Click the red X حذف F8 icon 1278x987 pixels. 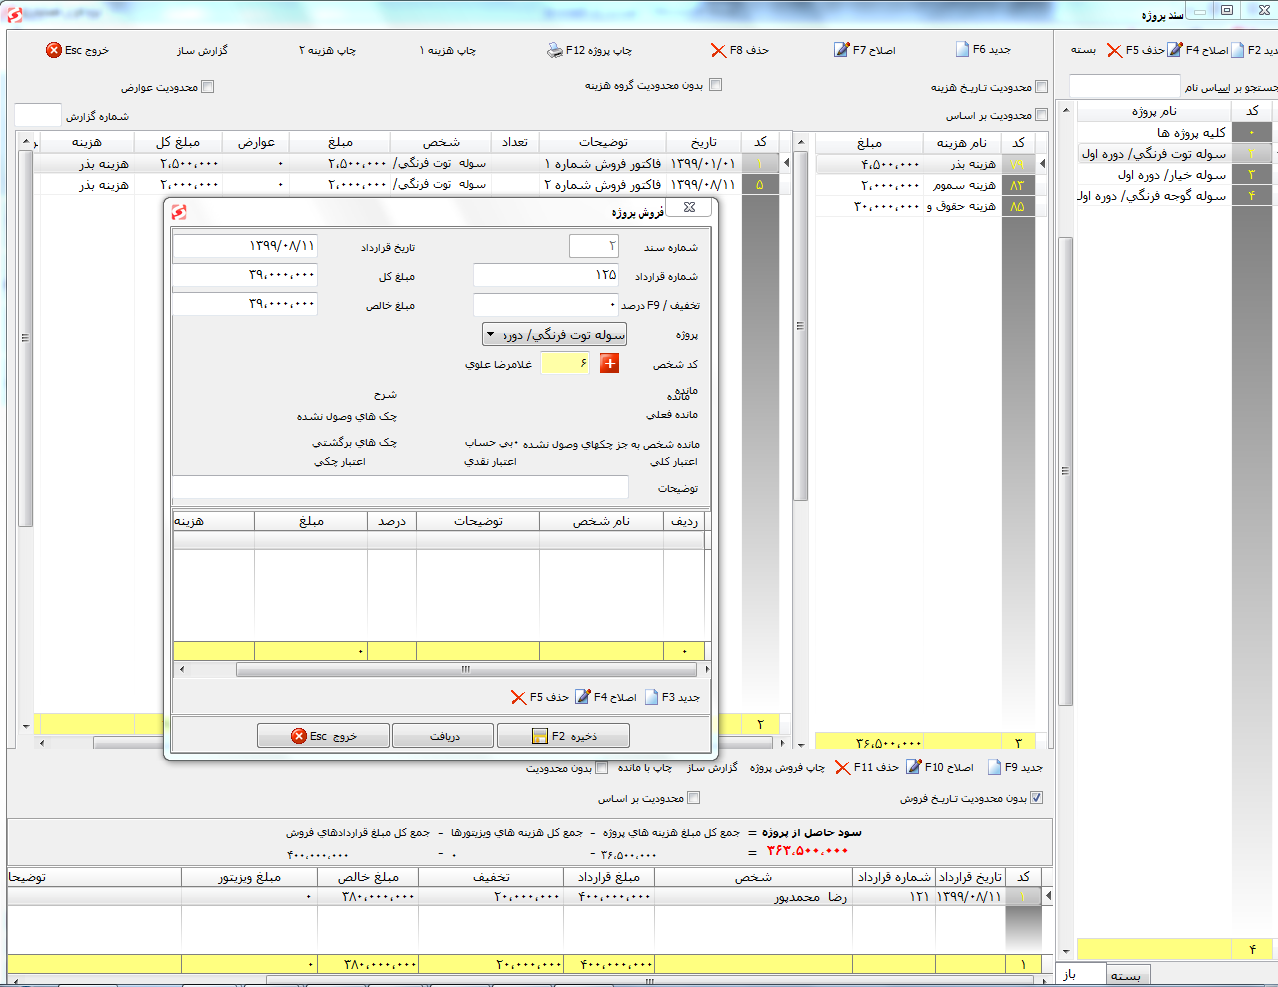(718, 50)
